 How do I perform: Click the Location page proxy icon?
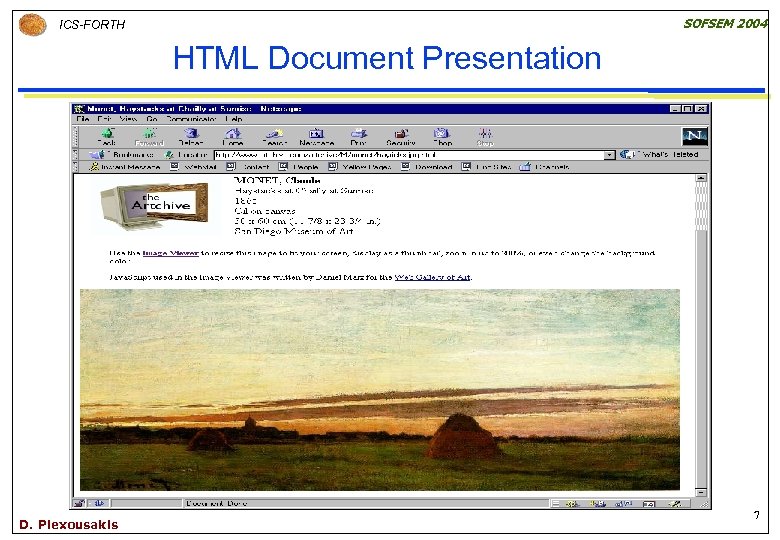(x=170, y=155)
